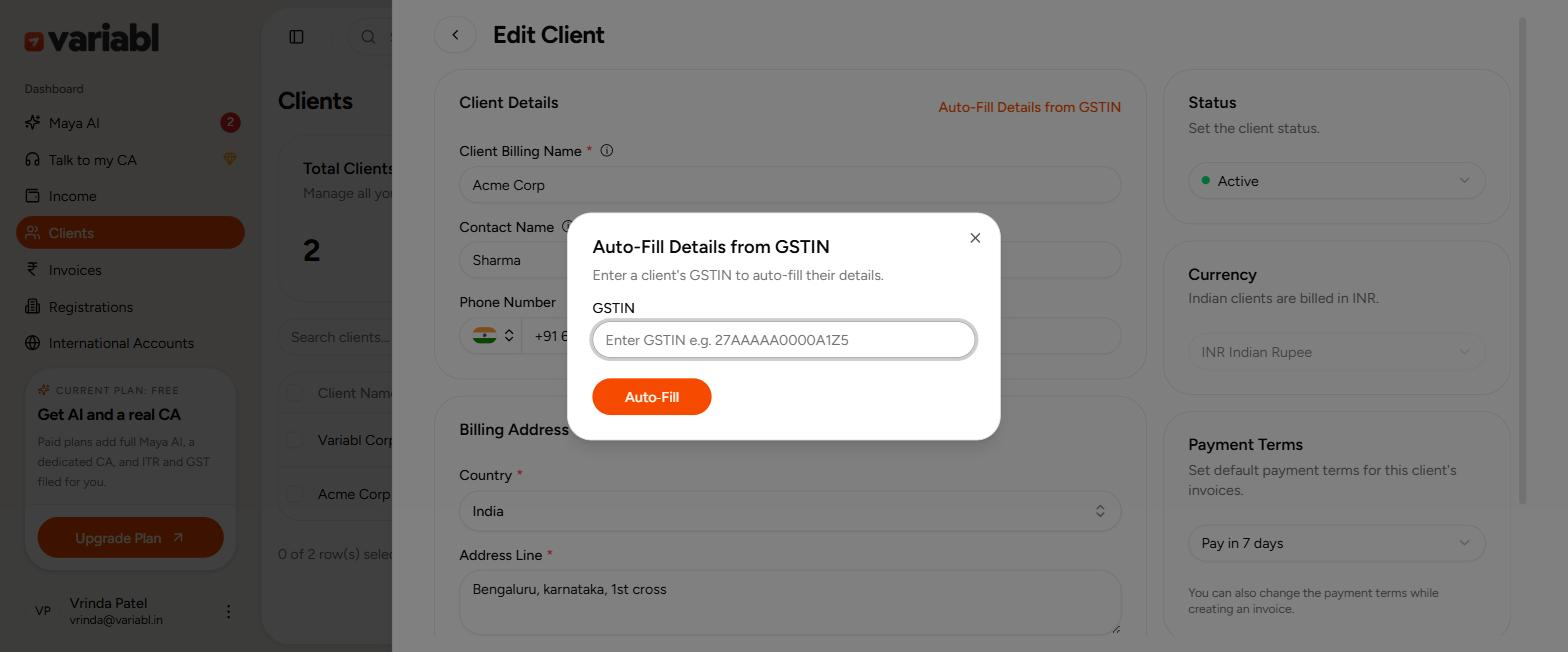
Task: Focus the GSTIN input field
Action: [784, 340]
